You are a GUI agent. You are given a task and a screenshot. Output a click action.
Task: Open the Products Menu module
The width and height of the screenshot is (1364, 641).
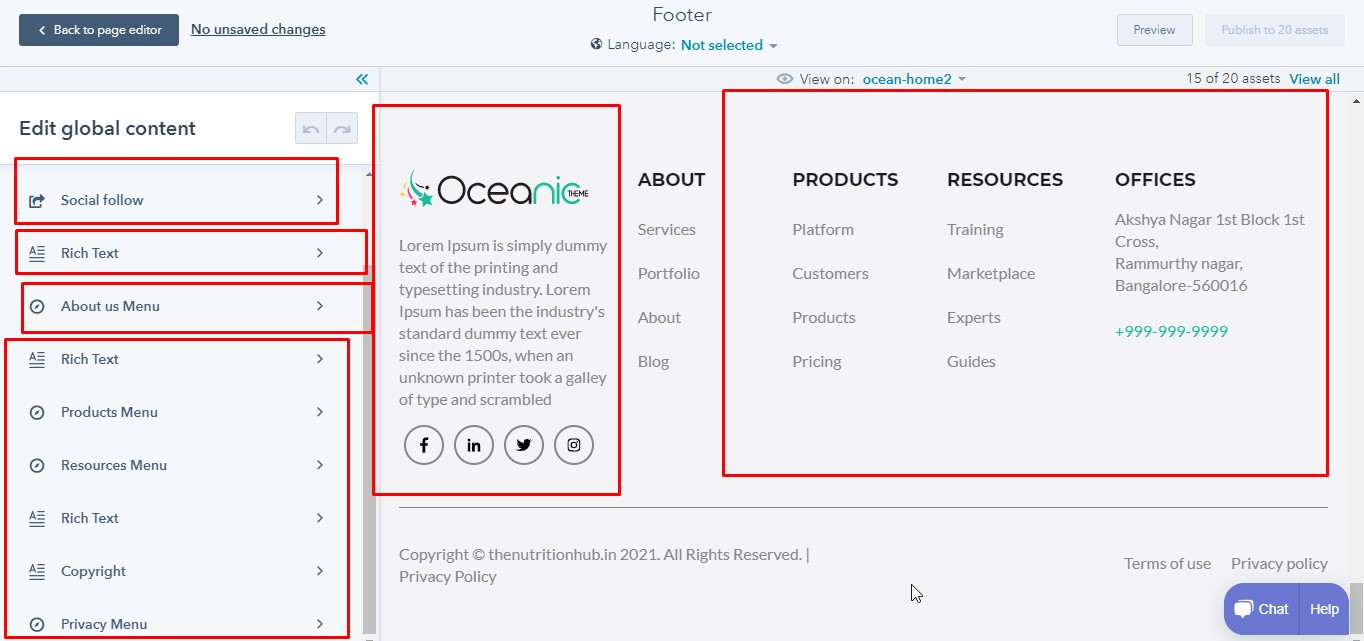click(x=177, y=412)
